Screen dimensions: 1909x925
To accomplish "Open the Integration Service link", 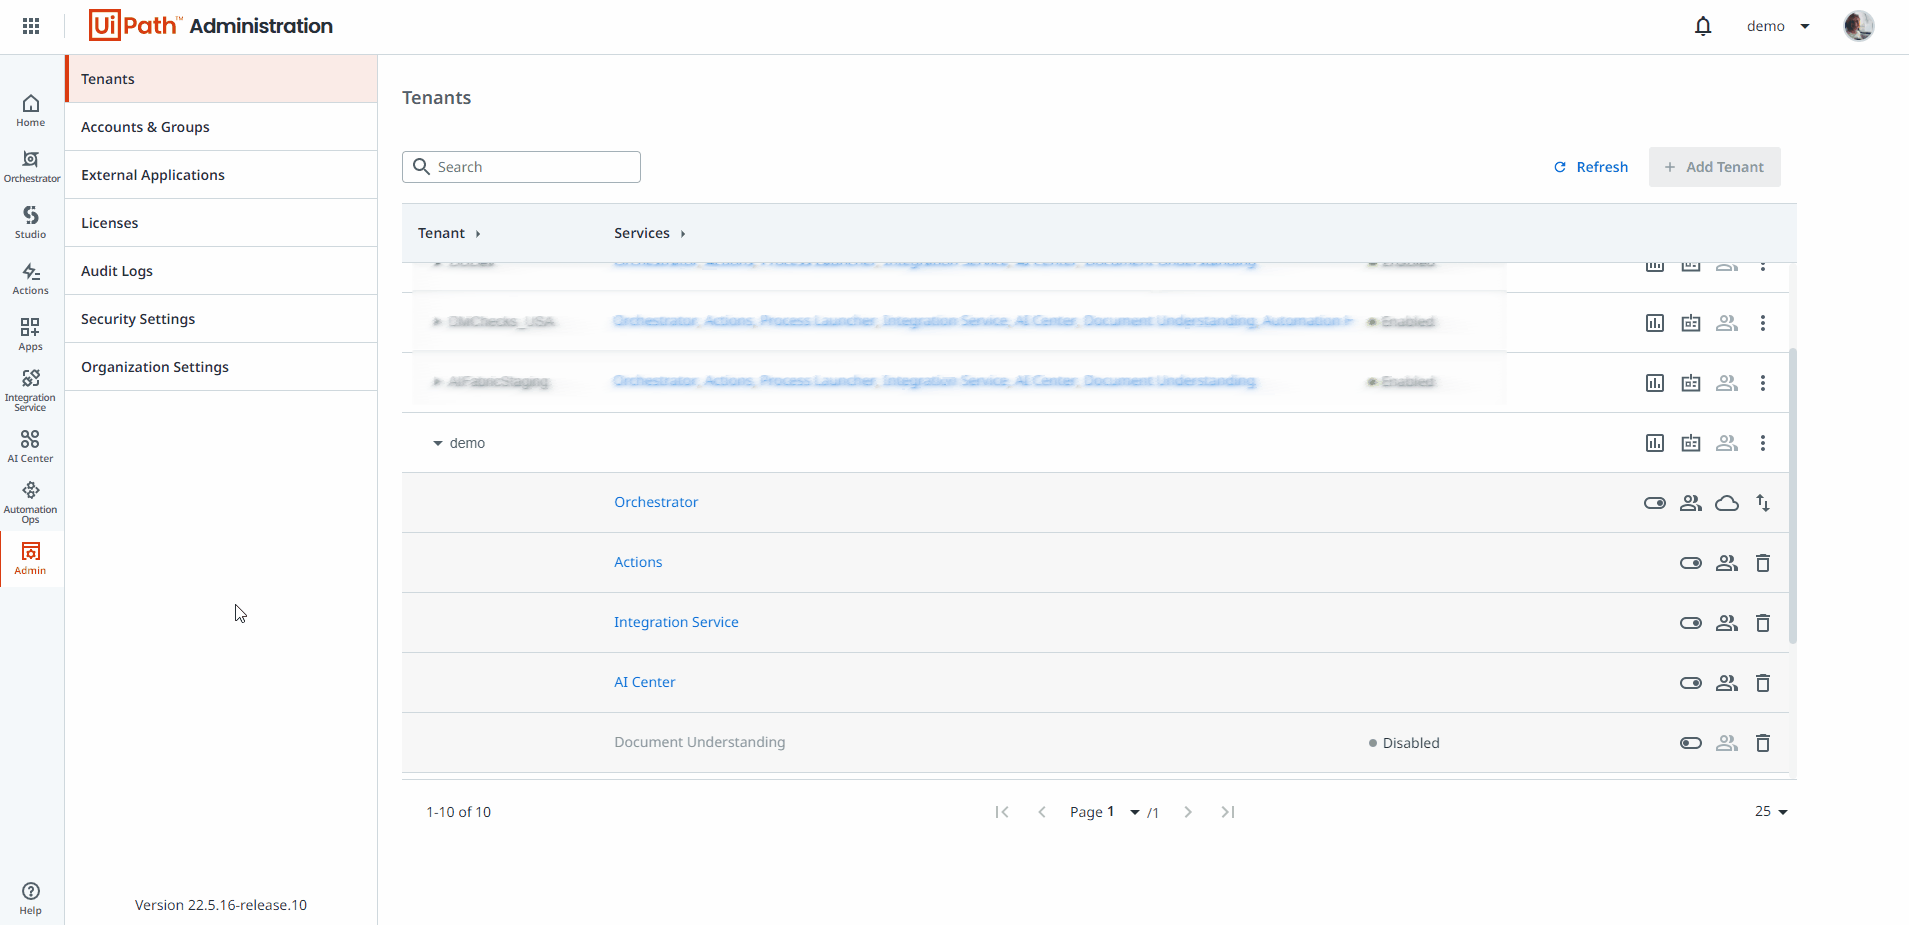I will (x=676, y=622).
